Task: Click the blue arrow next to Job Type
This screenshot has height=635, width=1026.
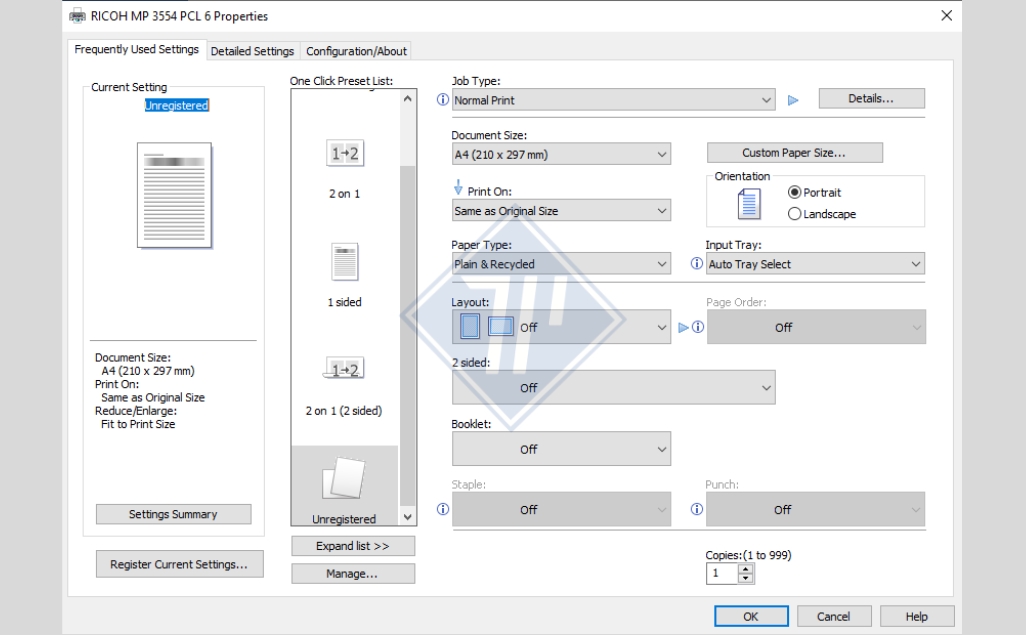Action: coord(793,100)
